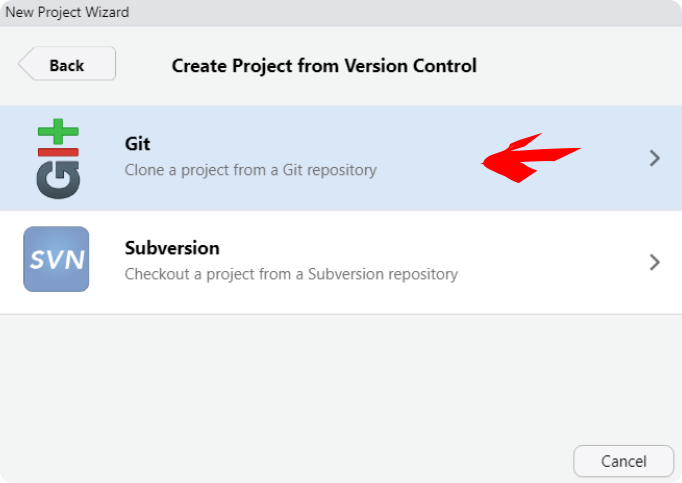Image resolution: width=682 pixels, height=483 pixels.
Task: Select the Git title label
Action: [137, 144]
